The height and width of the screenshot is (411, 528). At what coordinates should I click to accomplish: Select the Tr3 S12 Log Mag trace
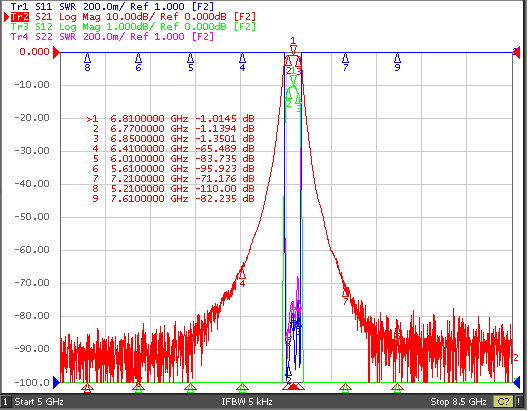click(133, 27)
